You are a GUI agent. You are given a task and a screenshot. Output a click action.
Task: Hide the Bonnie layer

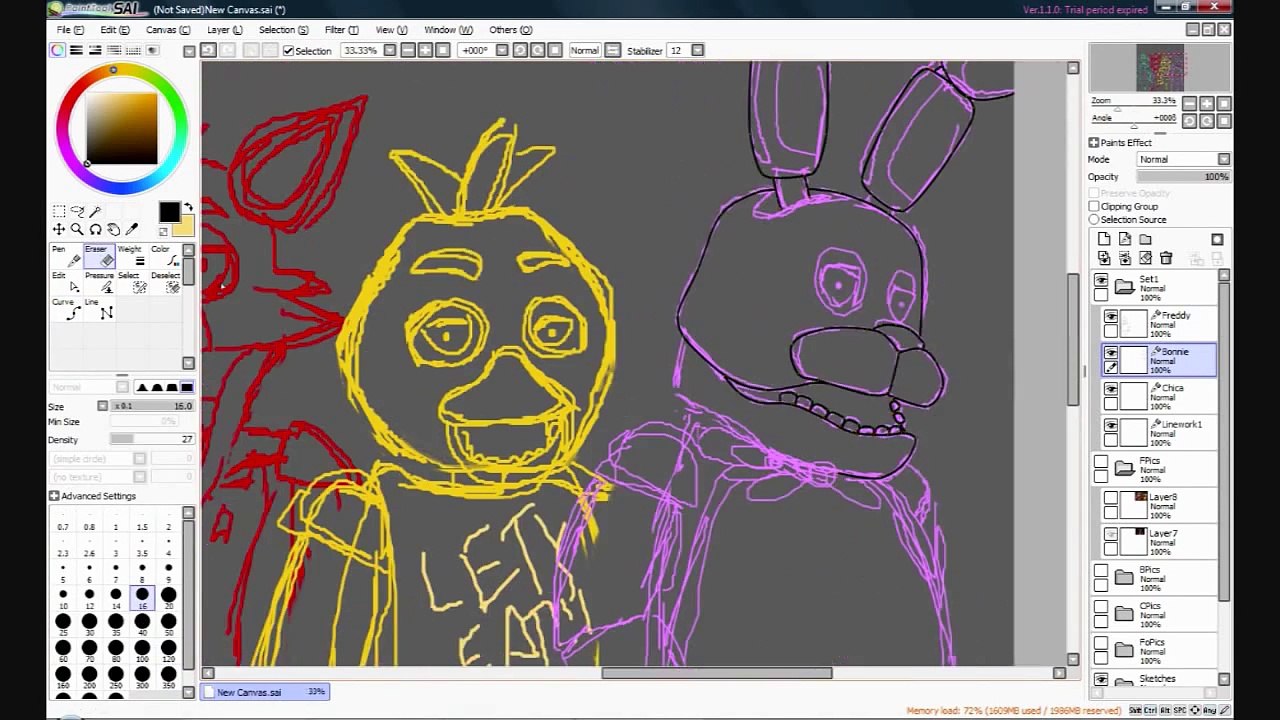(x=1111, y=353)
